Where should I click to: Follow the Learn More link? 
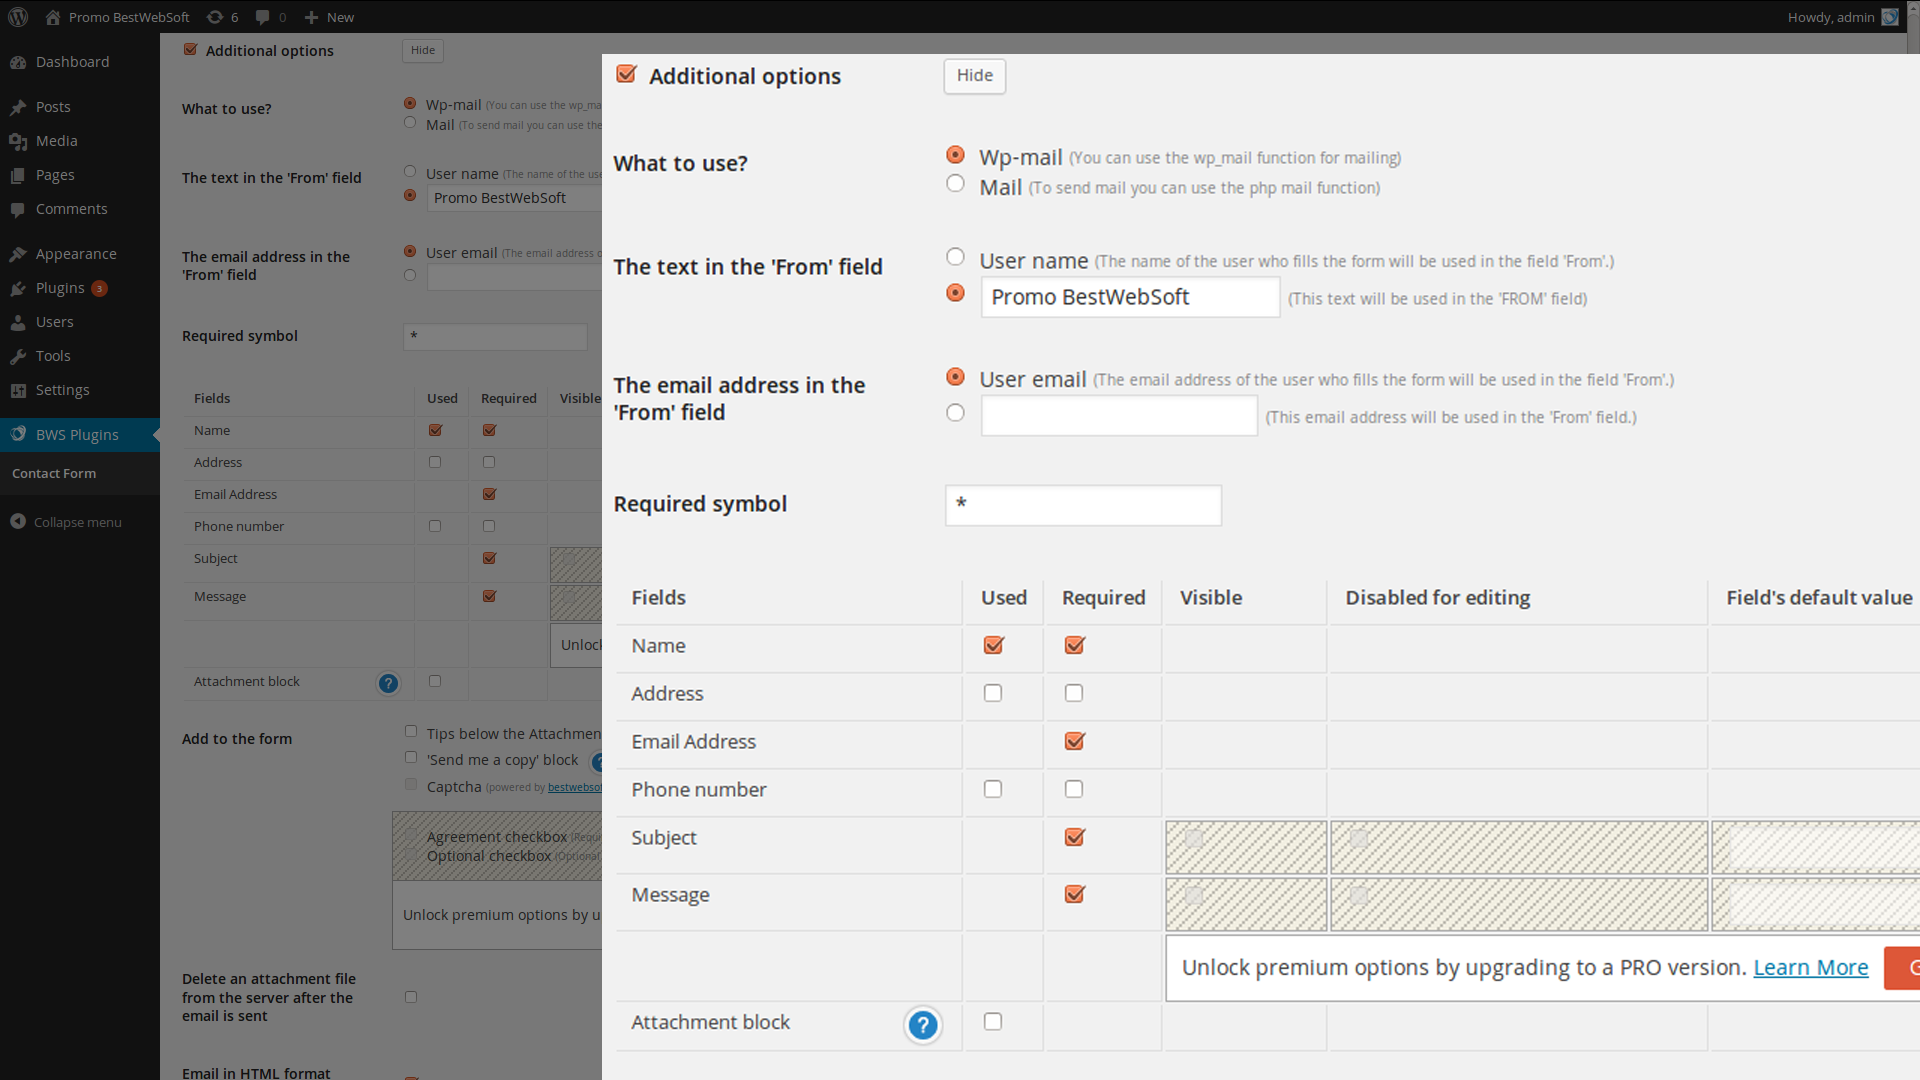coord(1810,967)
